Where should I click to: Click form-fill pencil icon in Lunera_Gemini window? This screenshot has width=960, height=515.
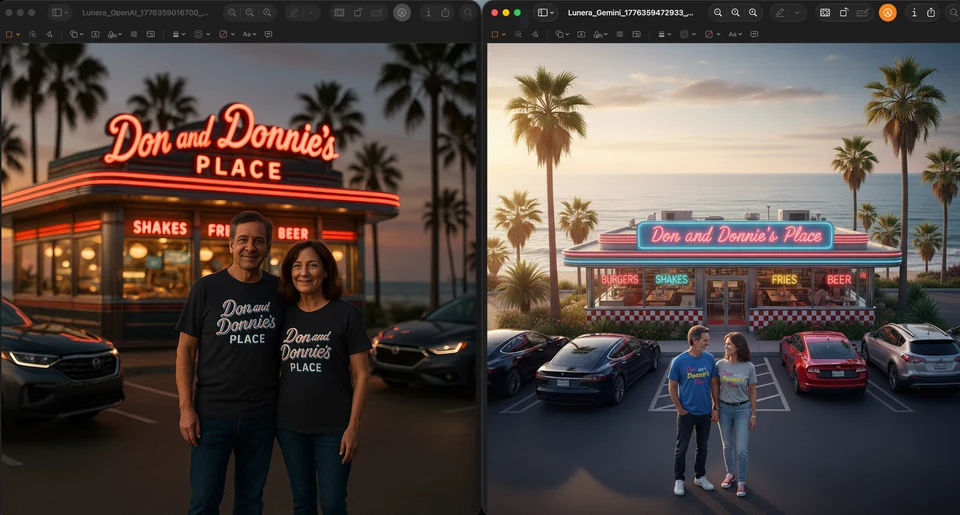tap(862, 12)
